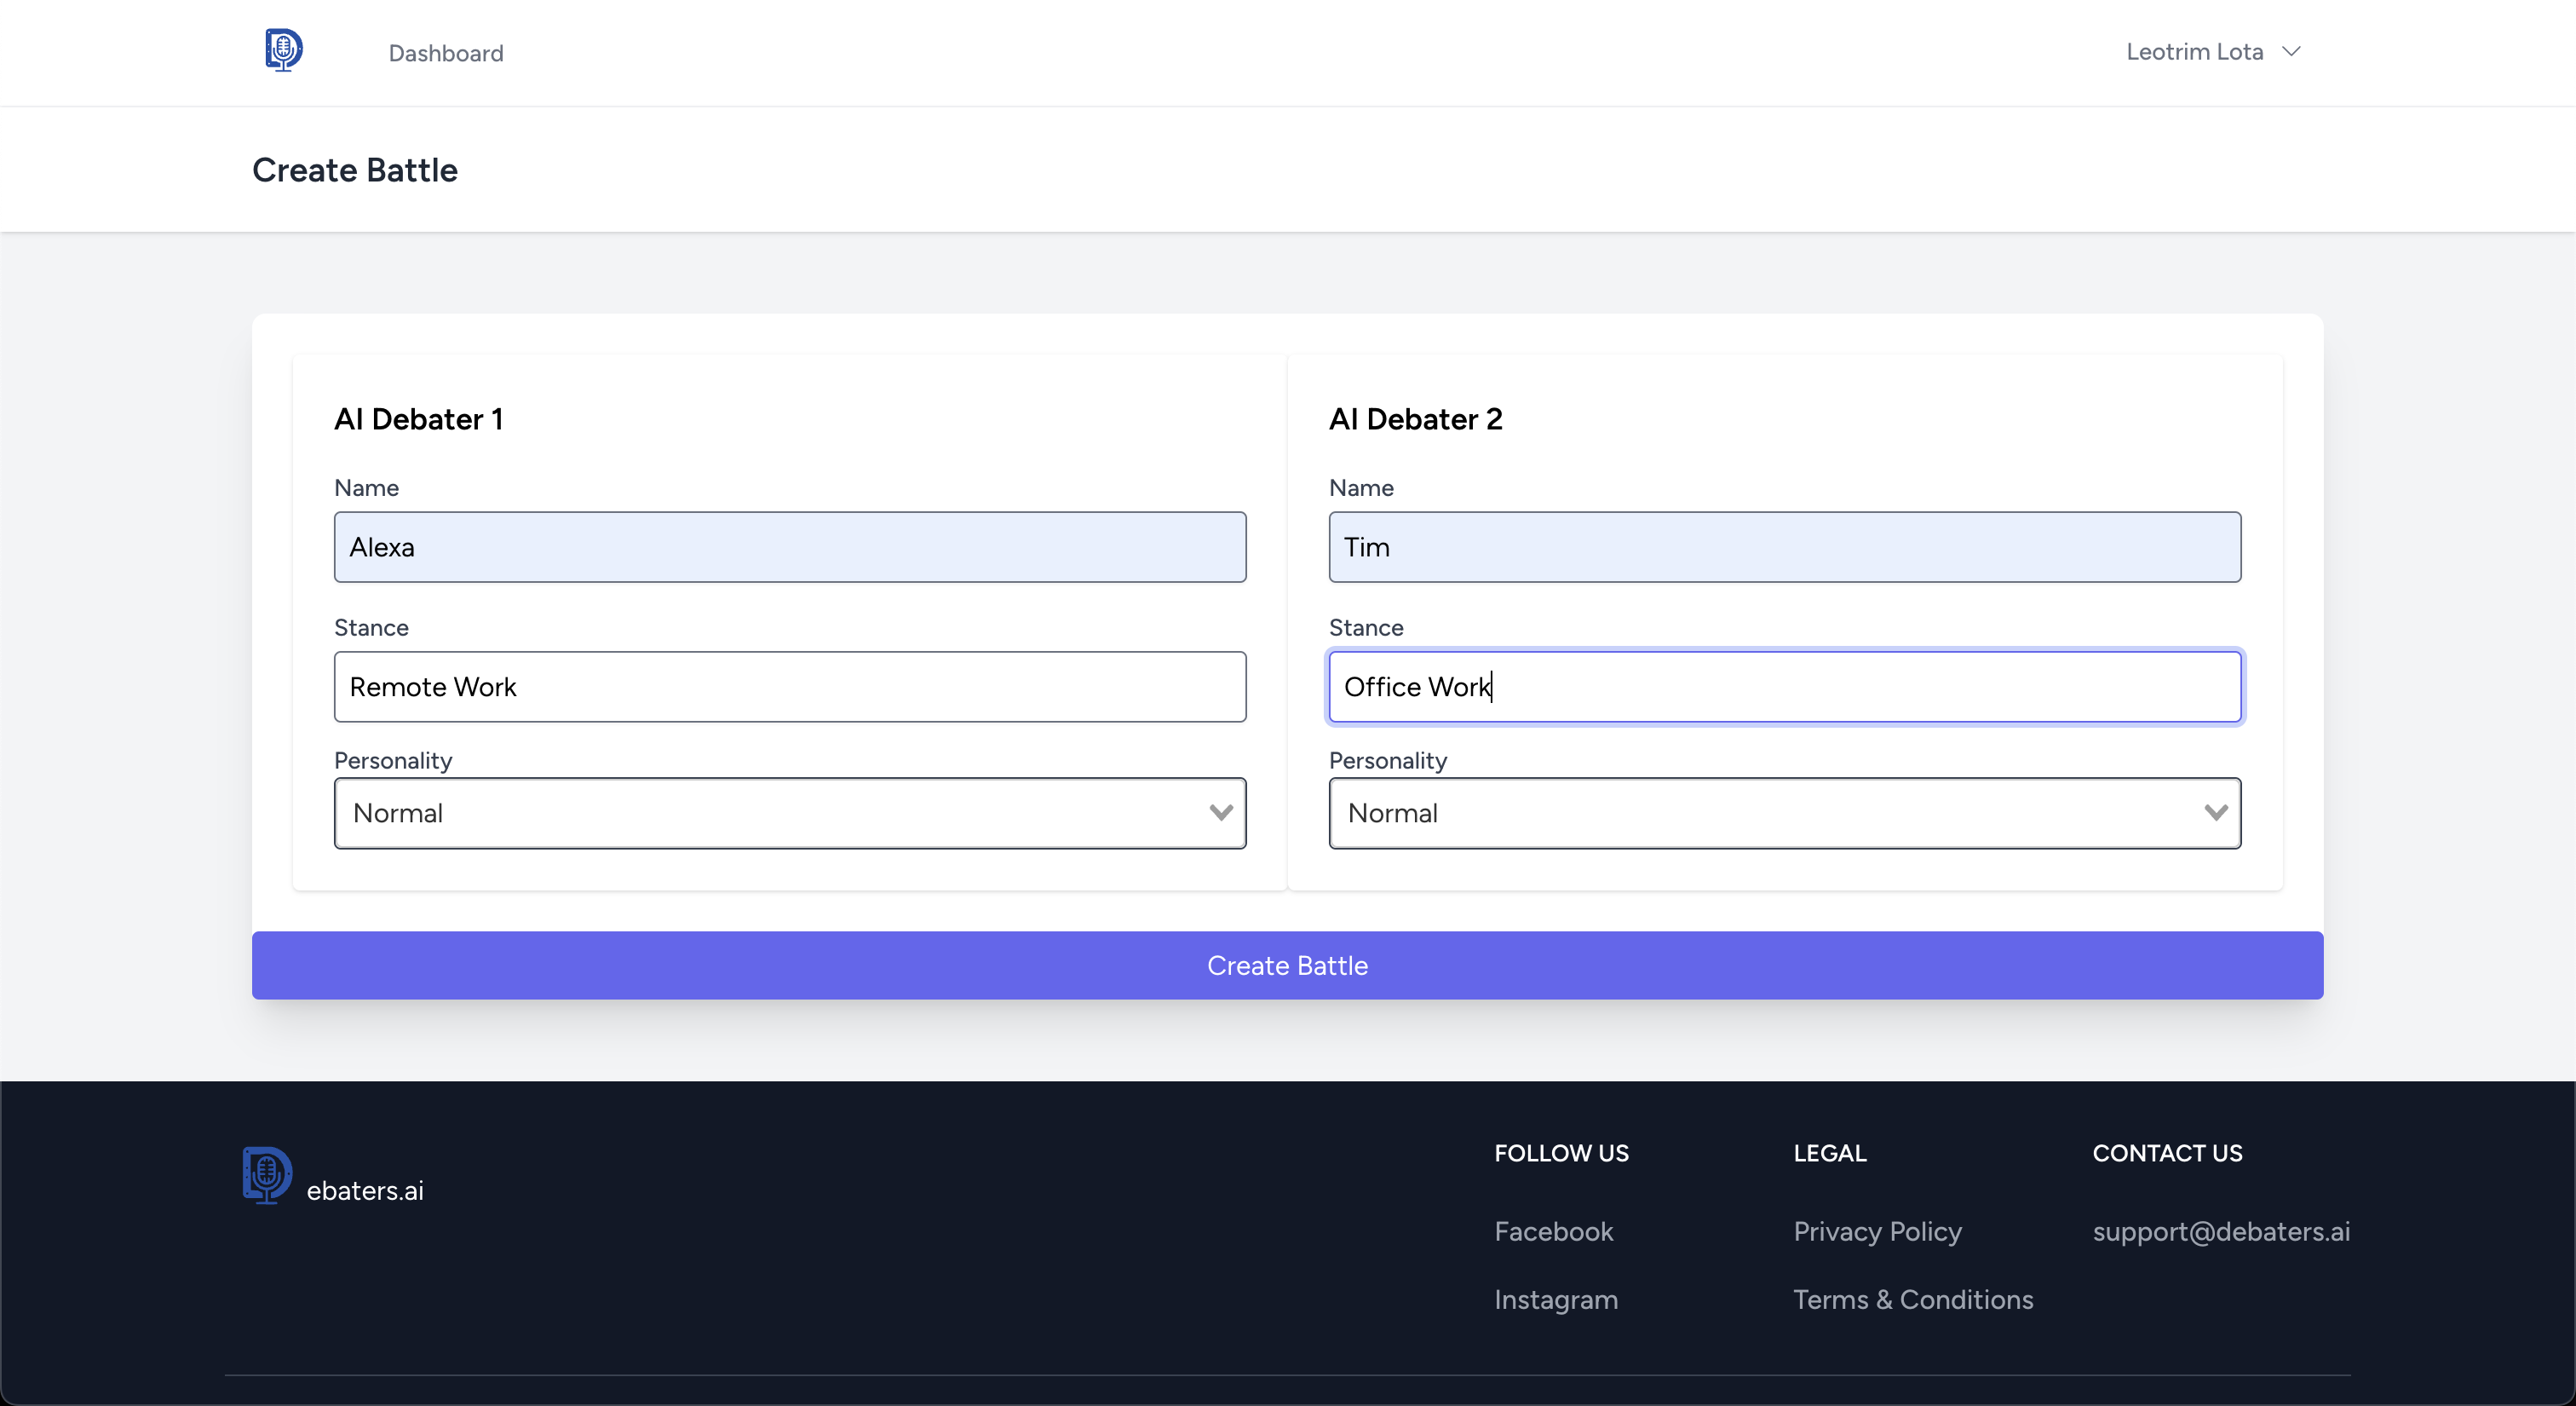Click the support@debaters.ai email link
This screenshot has width=2576, height=1406.
coord(2220,1231)
